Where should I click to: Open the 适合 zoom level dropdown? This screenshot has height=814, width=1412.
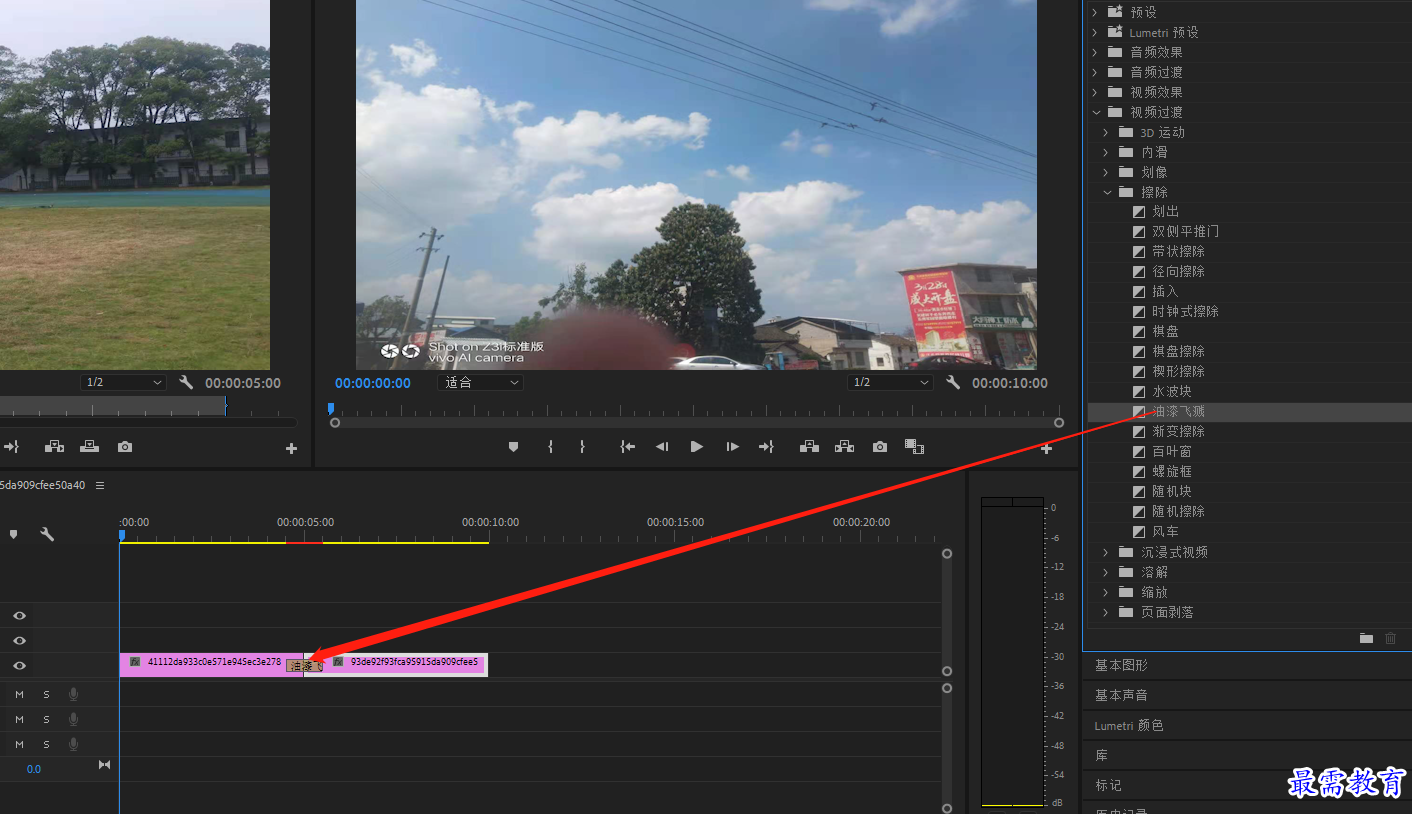click(480, 383)
